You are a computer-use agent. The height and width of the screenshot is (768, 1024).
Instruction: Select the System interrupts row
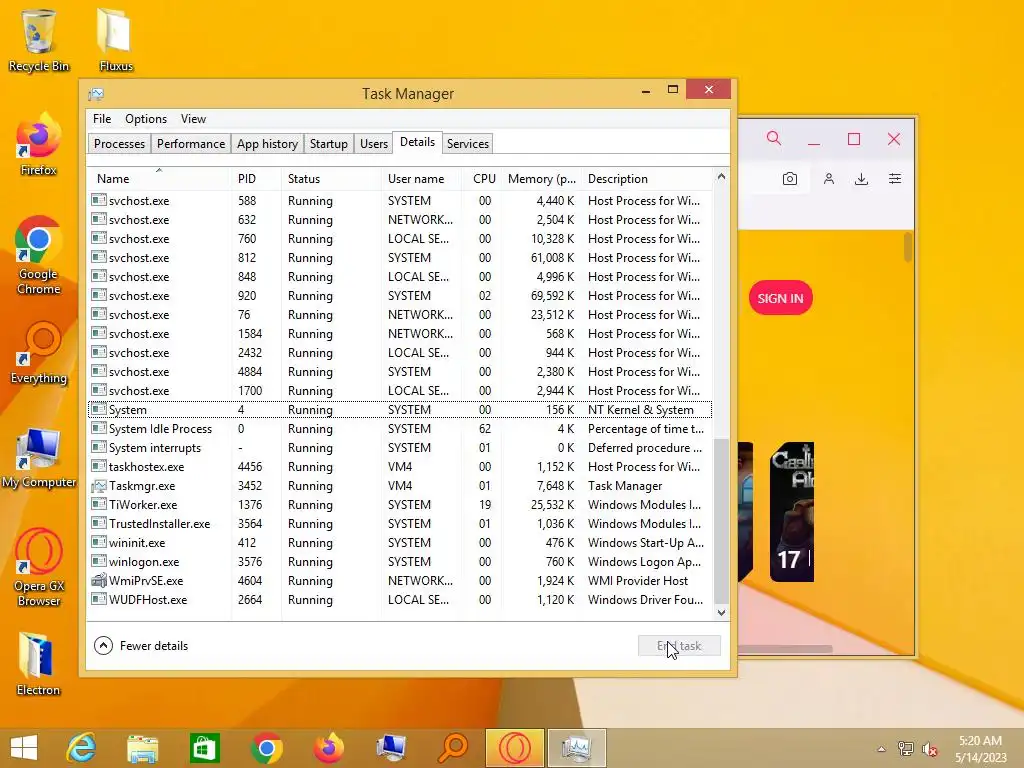400,448
